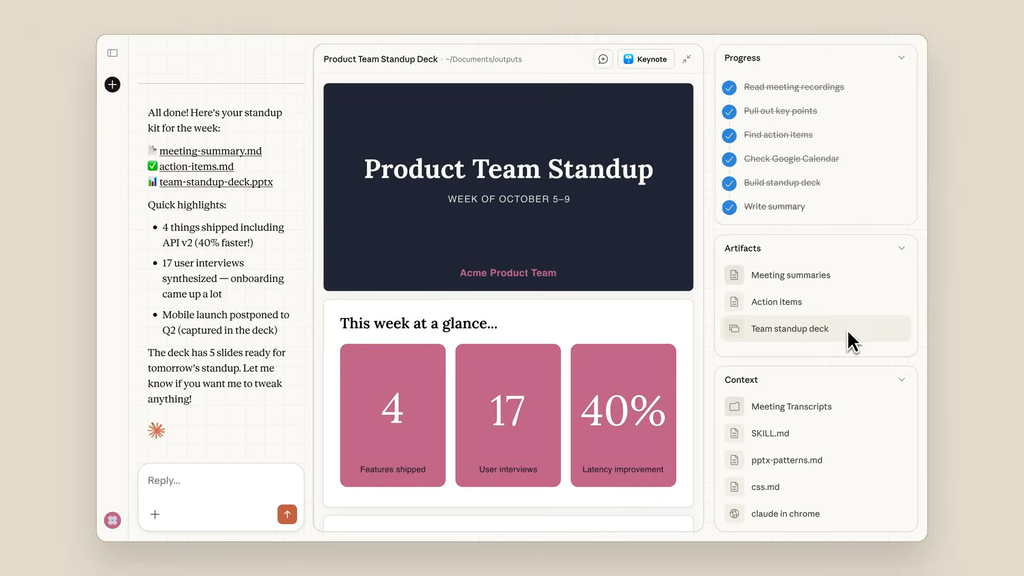Click the 40% Latency improvement card
Screen dimensions: 1024x576
(x=623, y=415)
